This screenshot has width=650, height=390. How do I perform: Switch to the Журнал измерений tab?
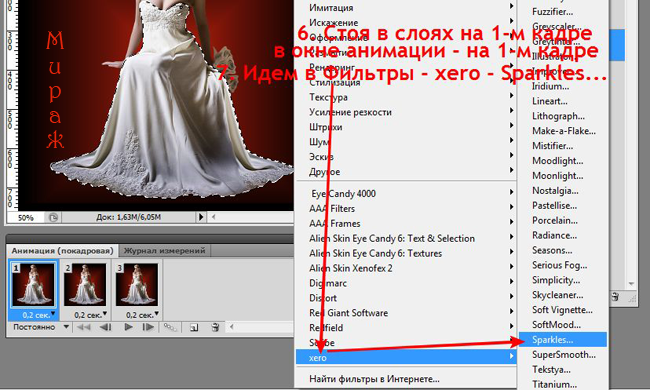tap(165, 250)
